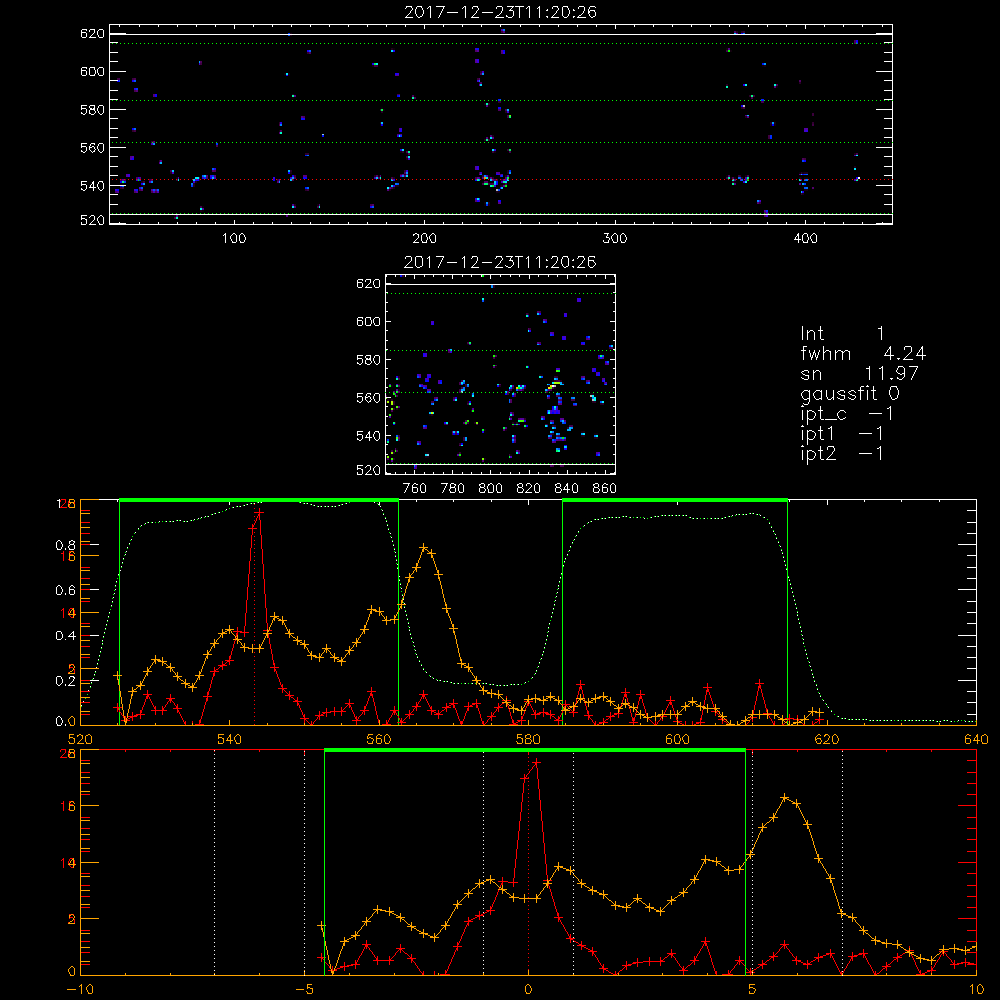Click x-axis label '-10' of the bottom plot

[80, 989]
